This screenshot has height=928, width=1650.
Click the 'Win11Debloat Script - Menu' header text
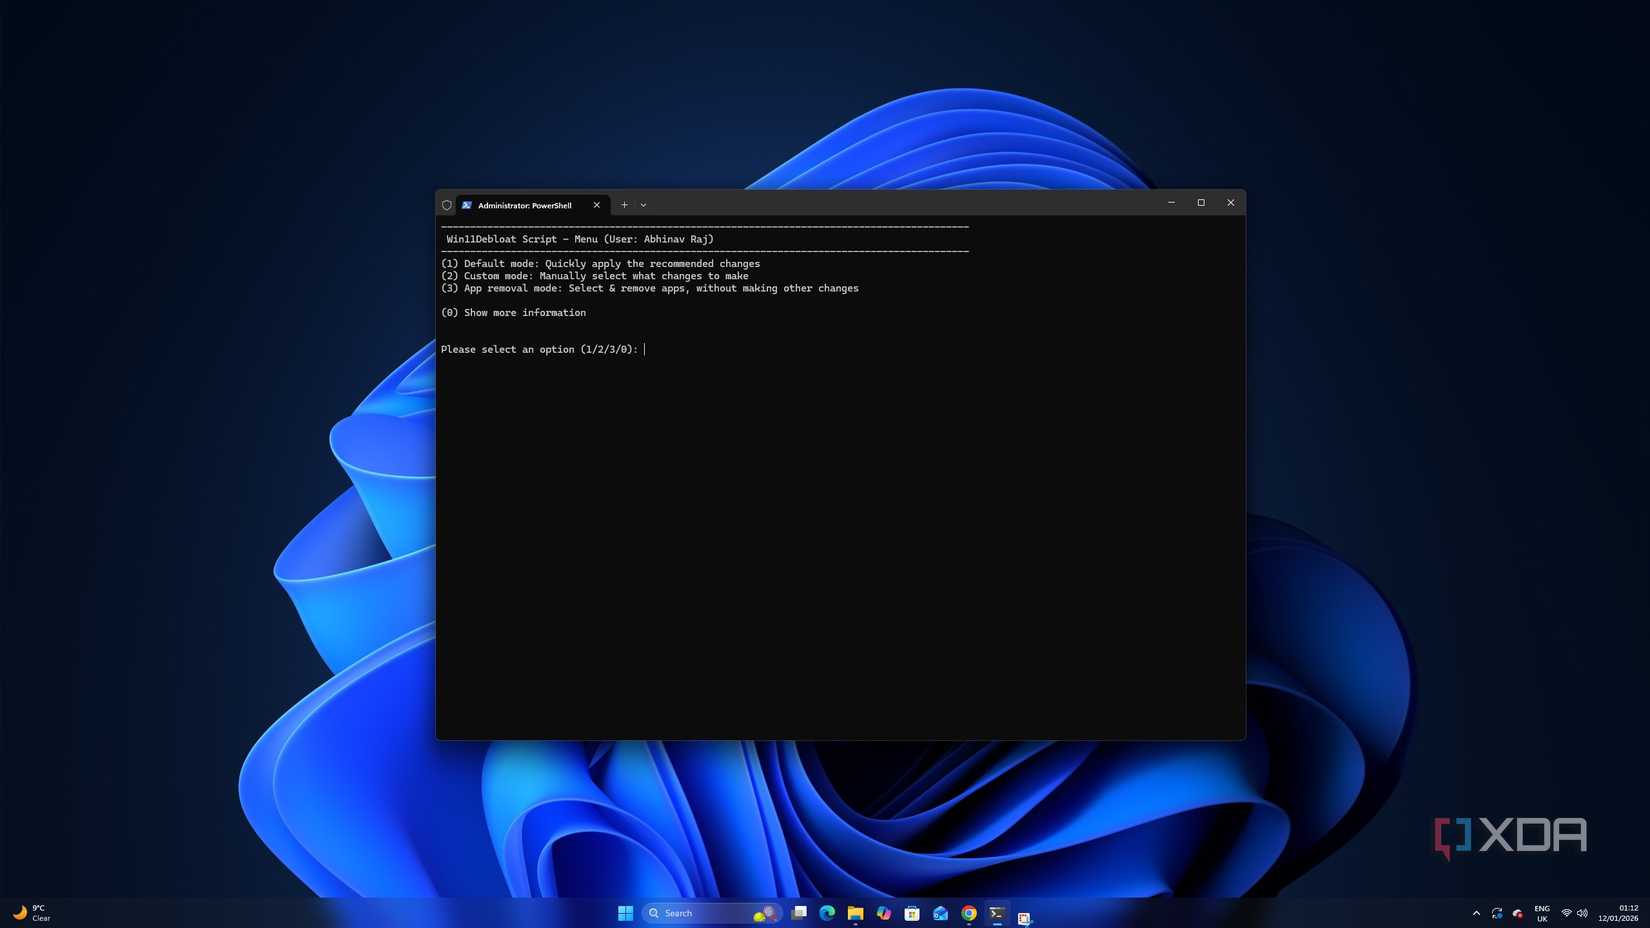click(x=580, y=239)
